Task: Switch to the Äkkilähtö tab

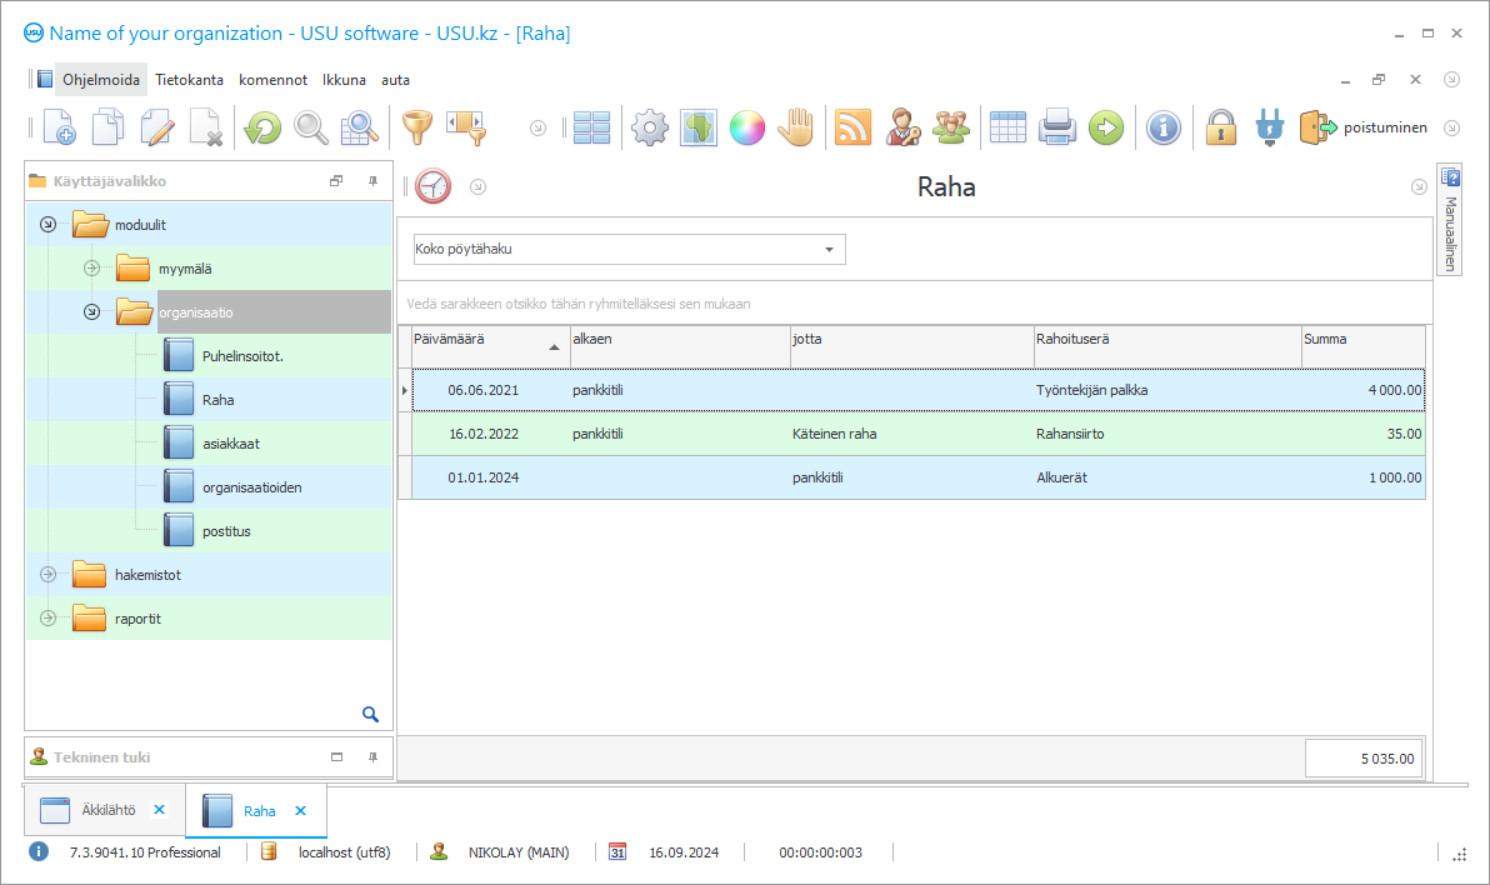Action: click(108, 810)
